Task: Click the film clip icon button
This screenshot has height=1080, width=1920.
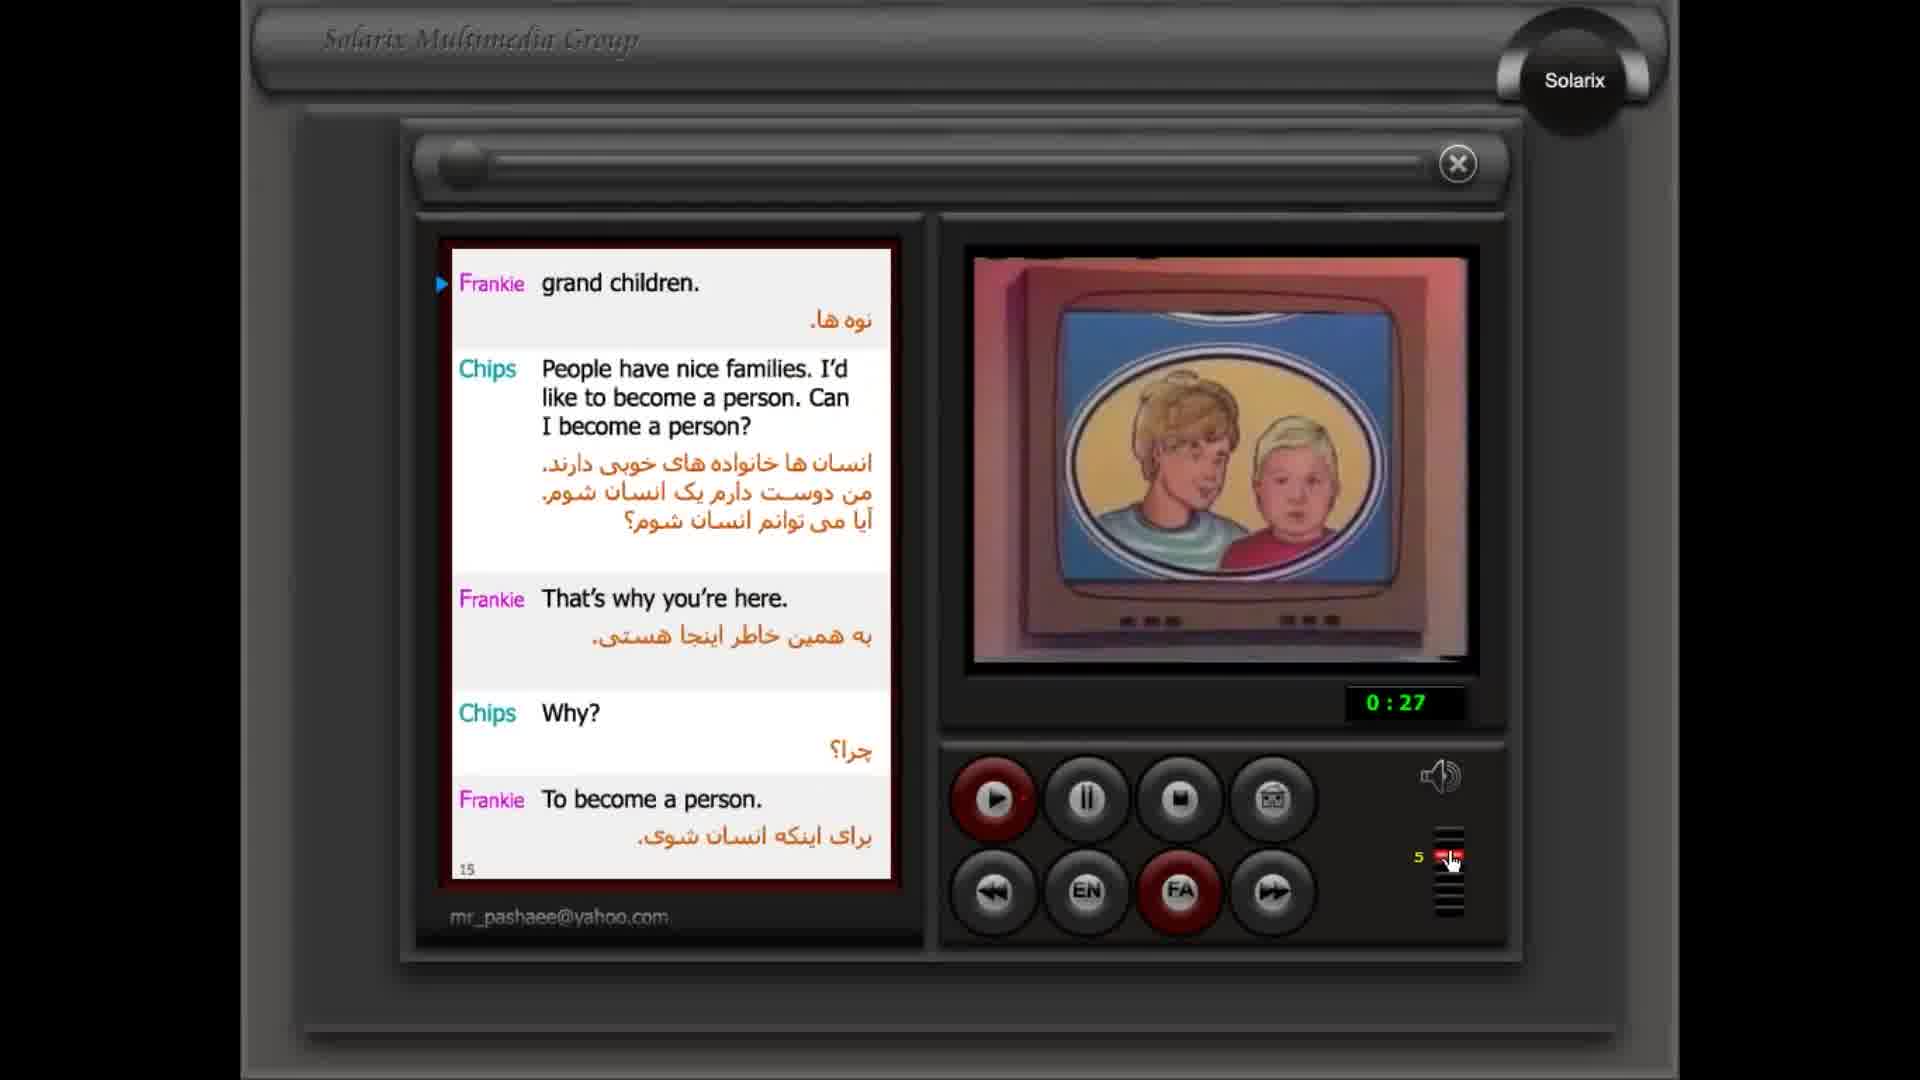Action: 1272,799
